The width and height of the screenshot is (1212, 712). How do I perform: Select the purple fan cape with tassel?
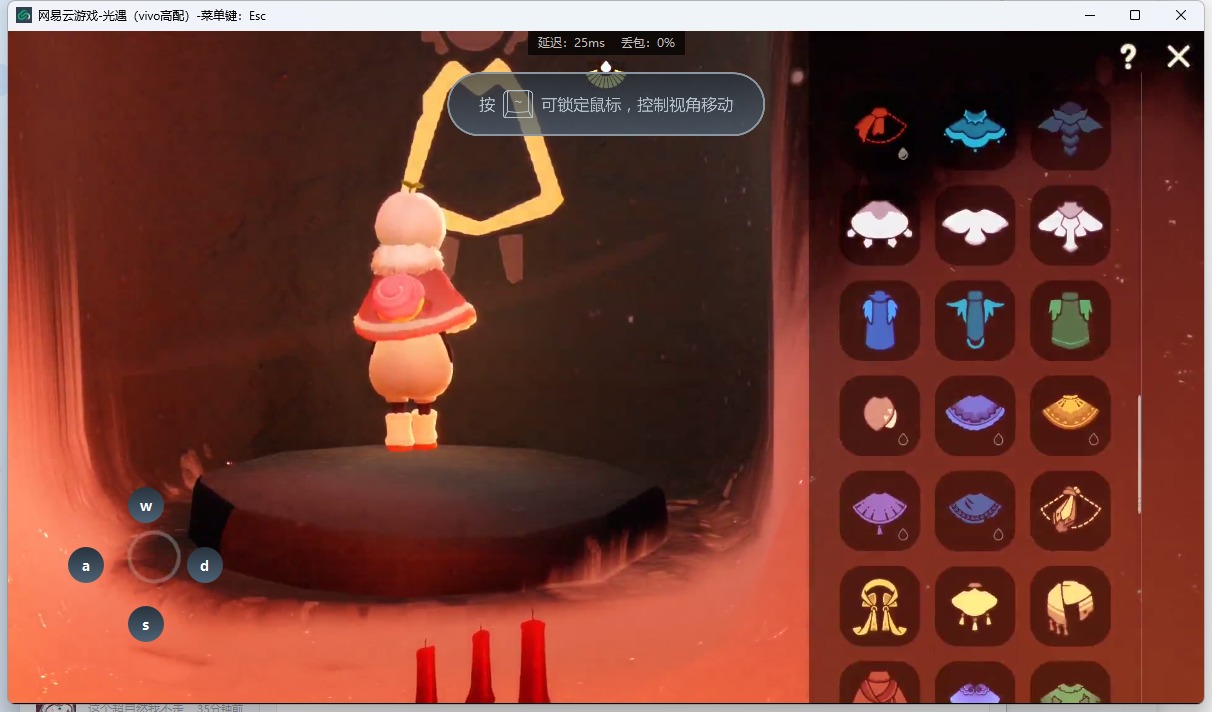(x=879, y=510)
